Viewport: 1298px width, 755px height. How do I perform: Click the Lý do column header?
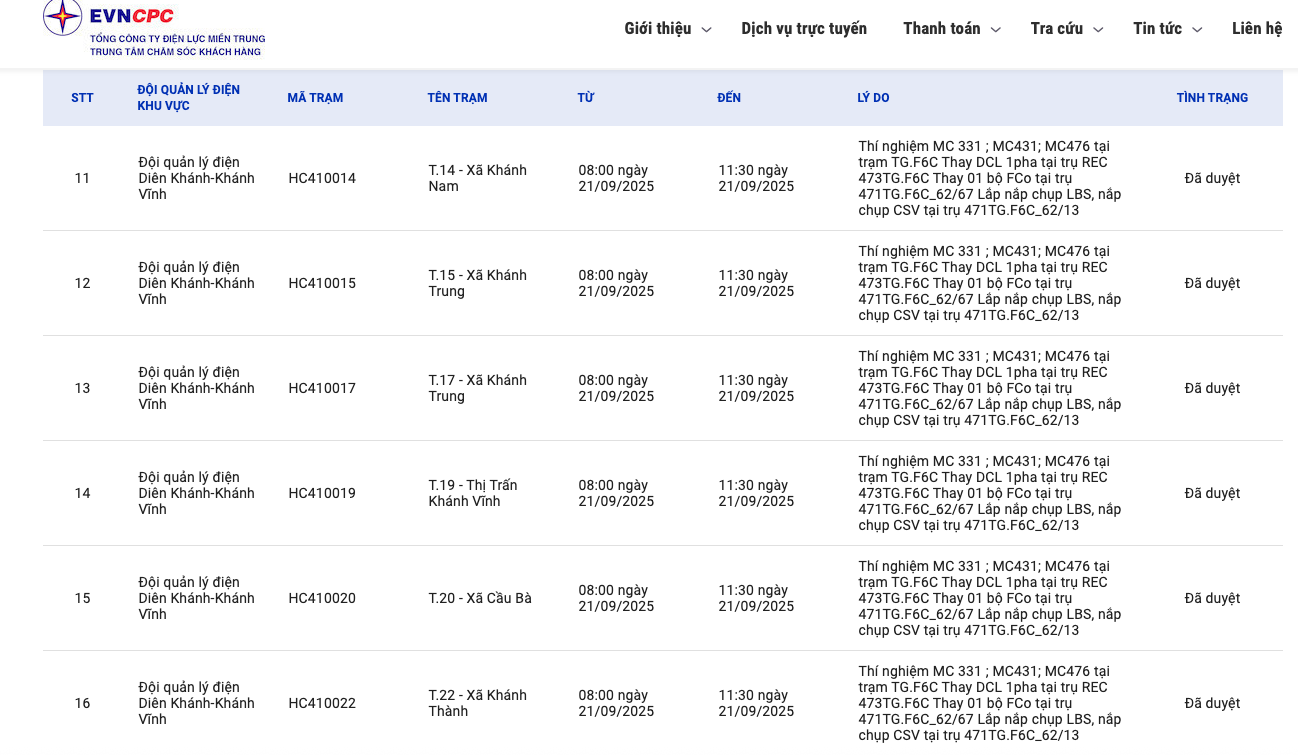coord(873,98)
